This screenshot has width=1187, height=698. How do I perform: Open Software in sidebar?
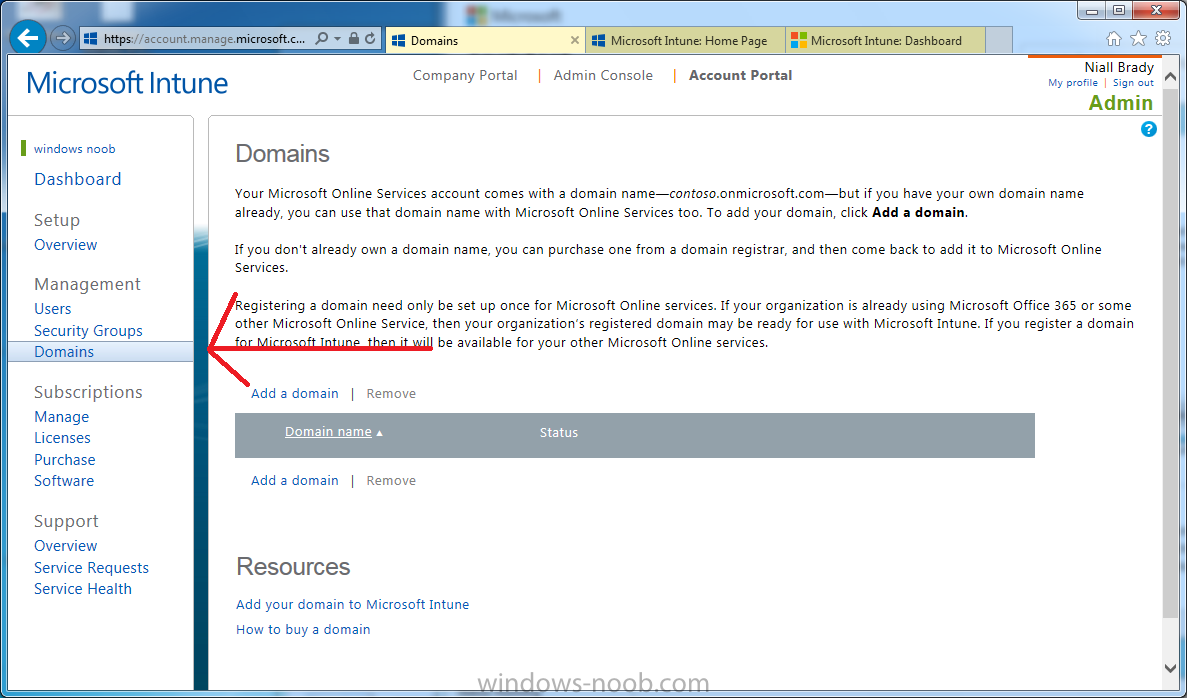point(64,481)
